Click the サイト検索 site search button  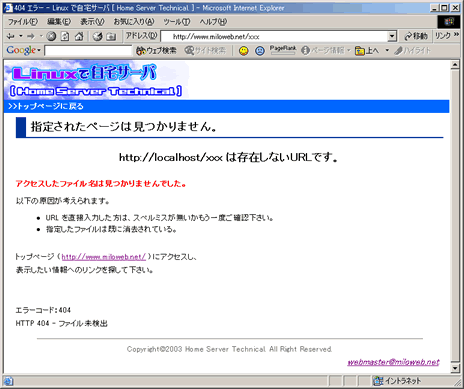pos(205,51)
